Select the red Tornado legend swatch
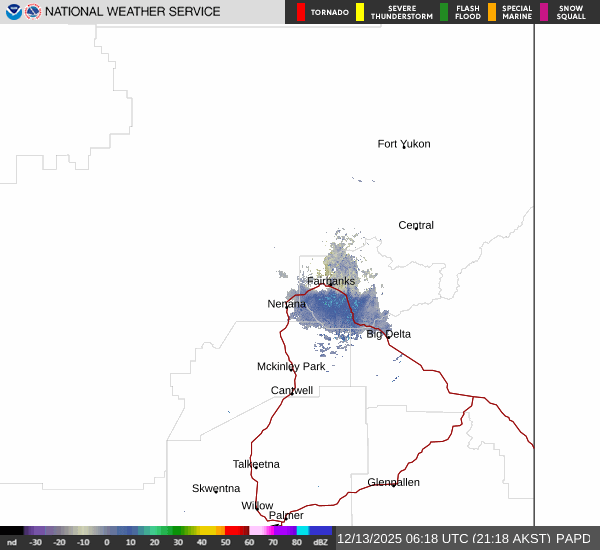This screenshot has height=550, width=600. click(x=301, y=12)
